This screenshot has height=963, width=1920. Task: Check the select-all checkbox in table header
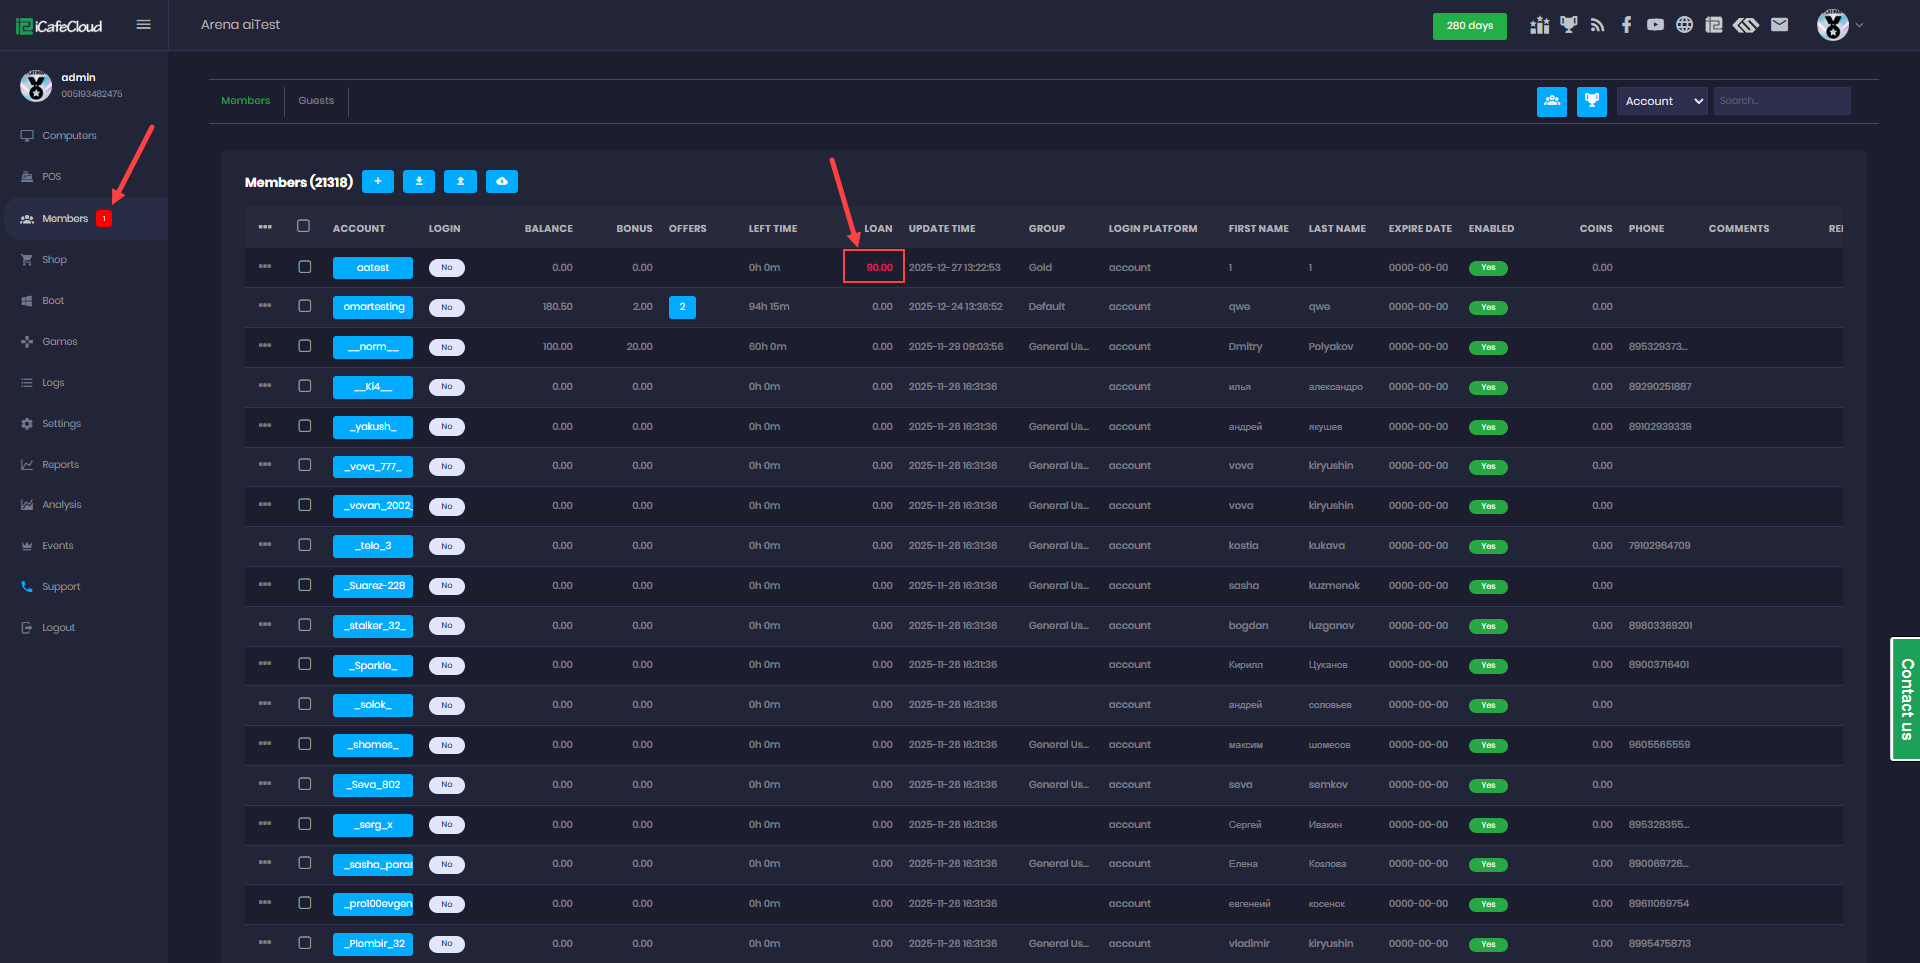coord(304,227)
